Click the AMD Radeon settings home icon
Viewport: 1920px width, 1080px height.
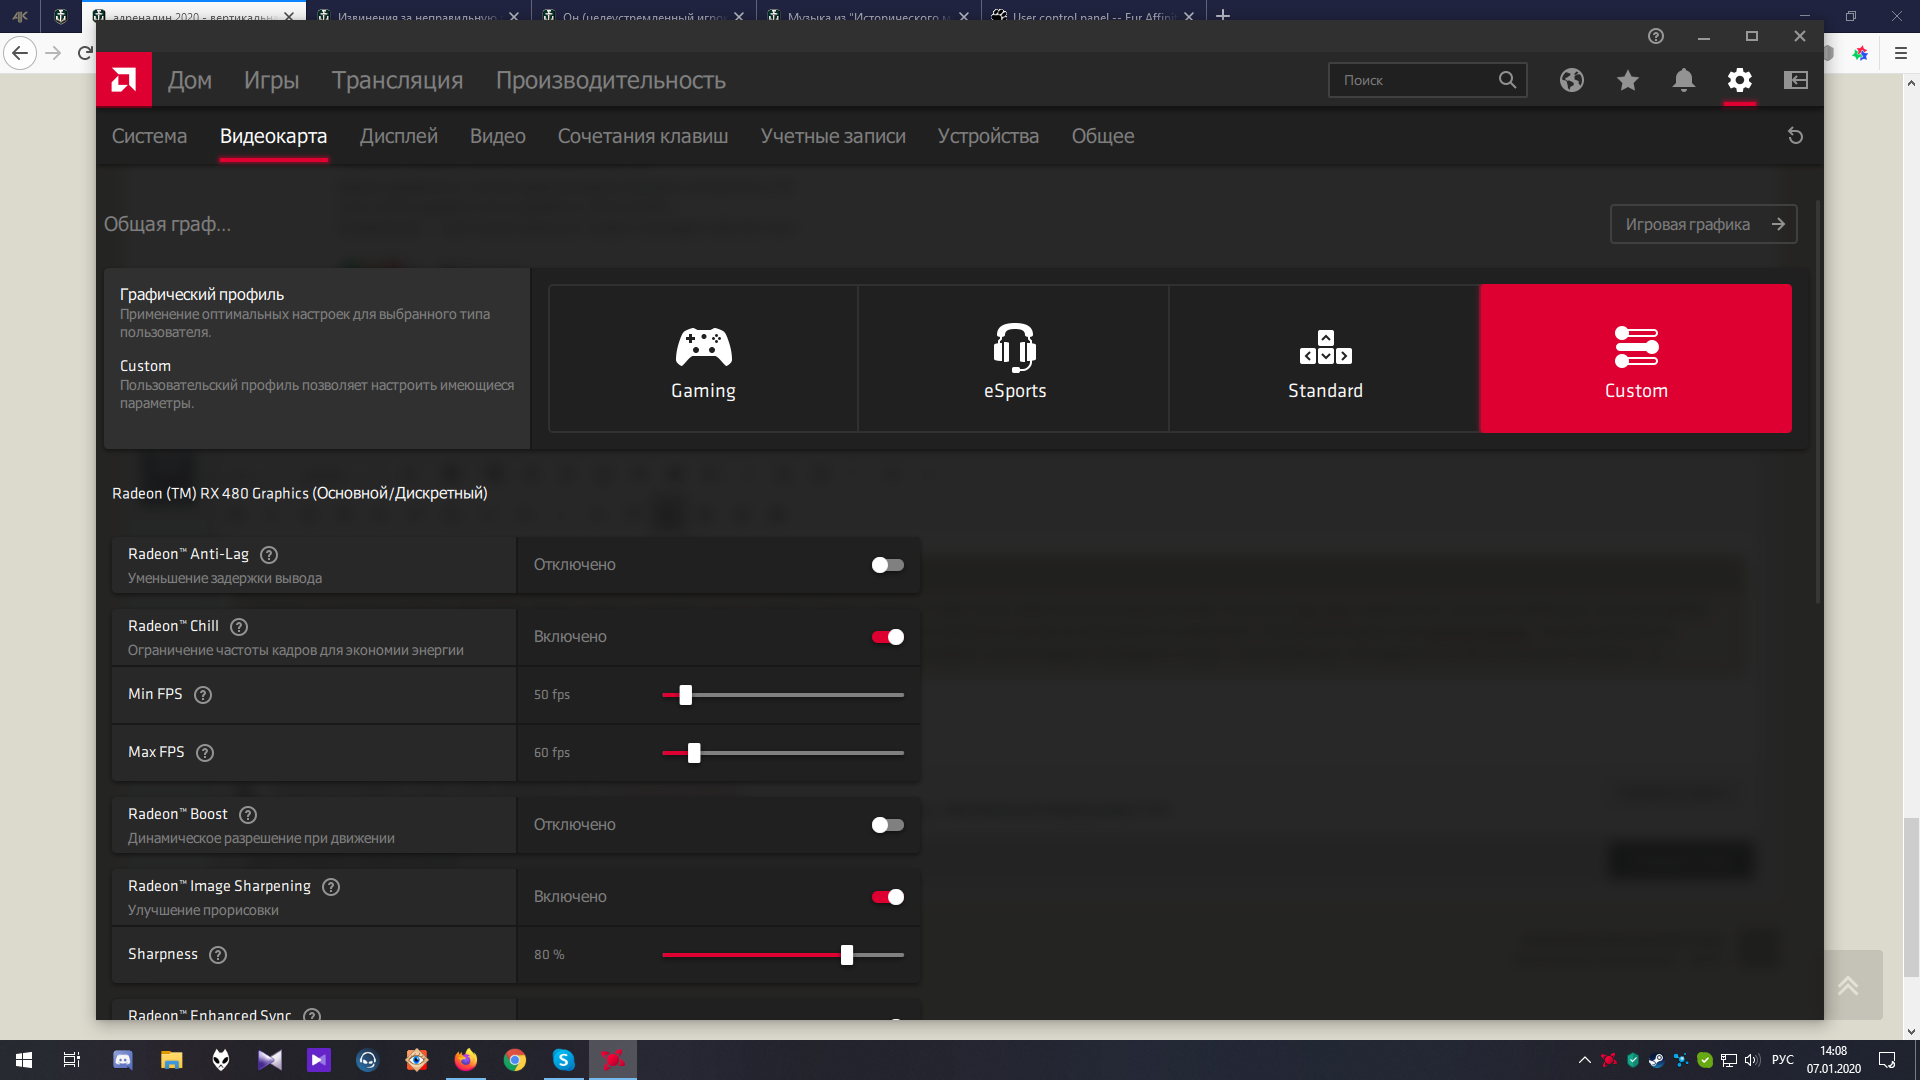[x=125, y=79]
